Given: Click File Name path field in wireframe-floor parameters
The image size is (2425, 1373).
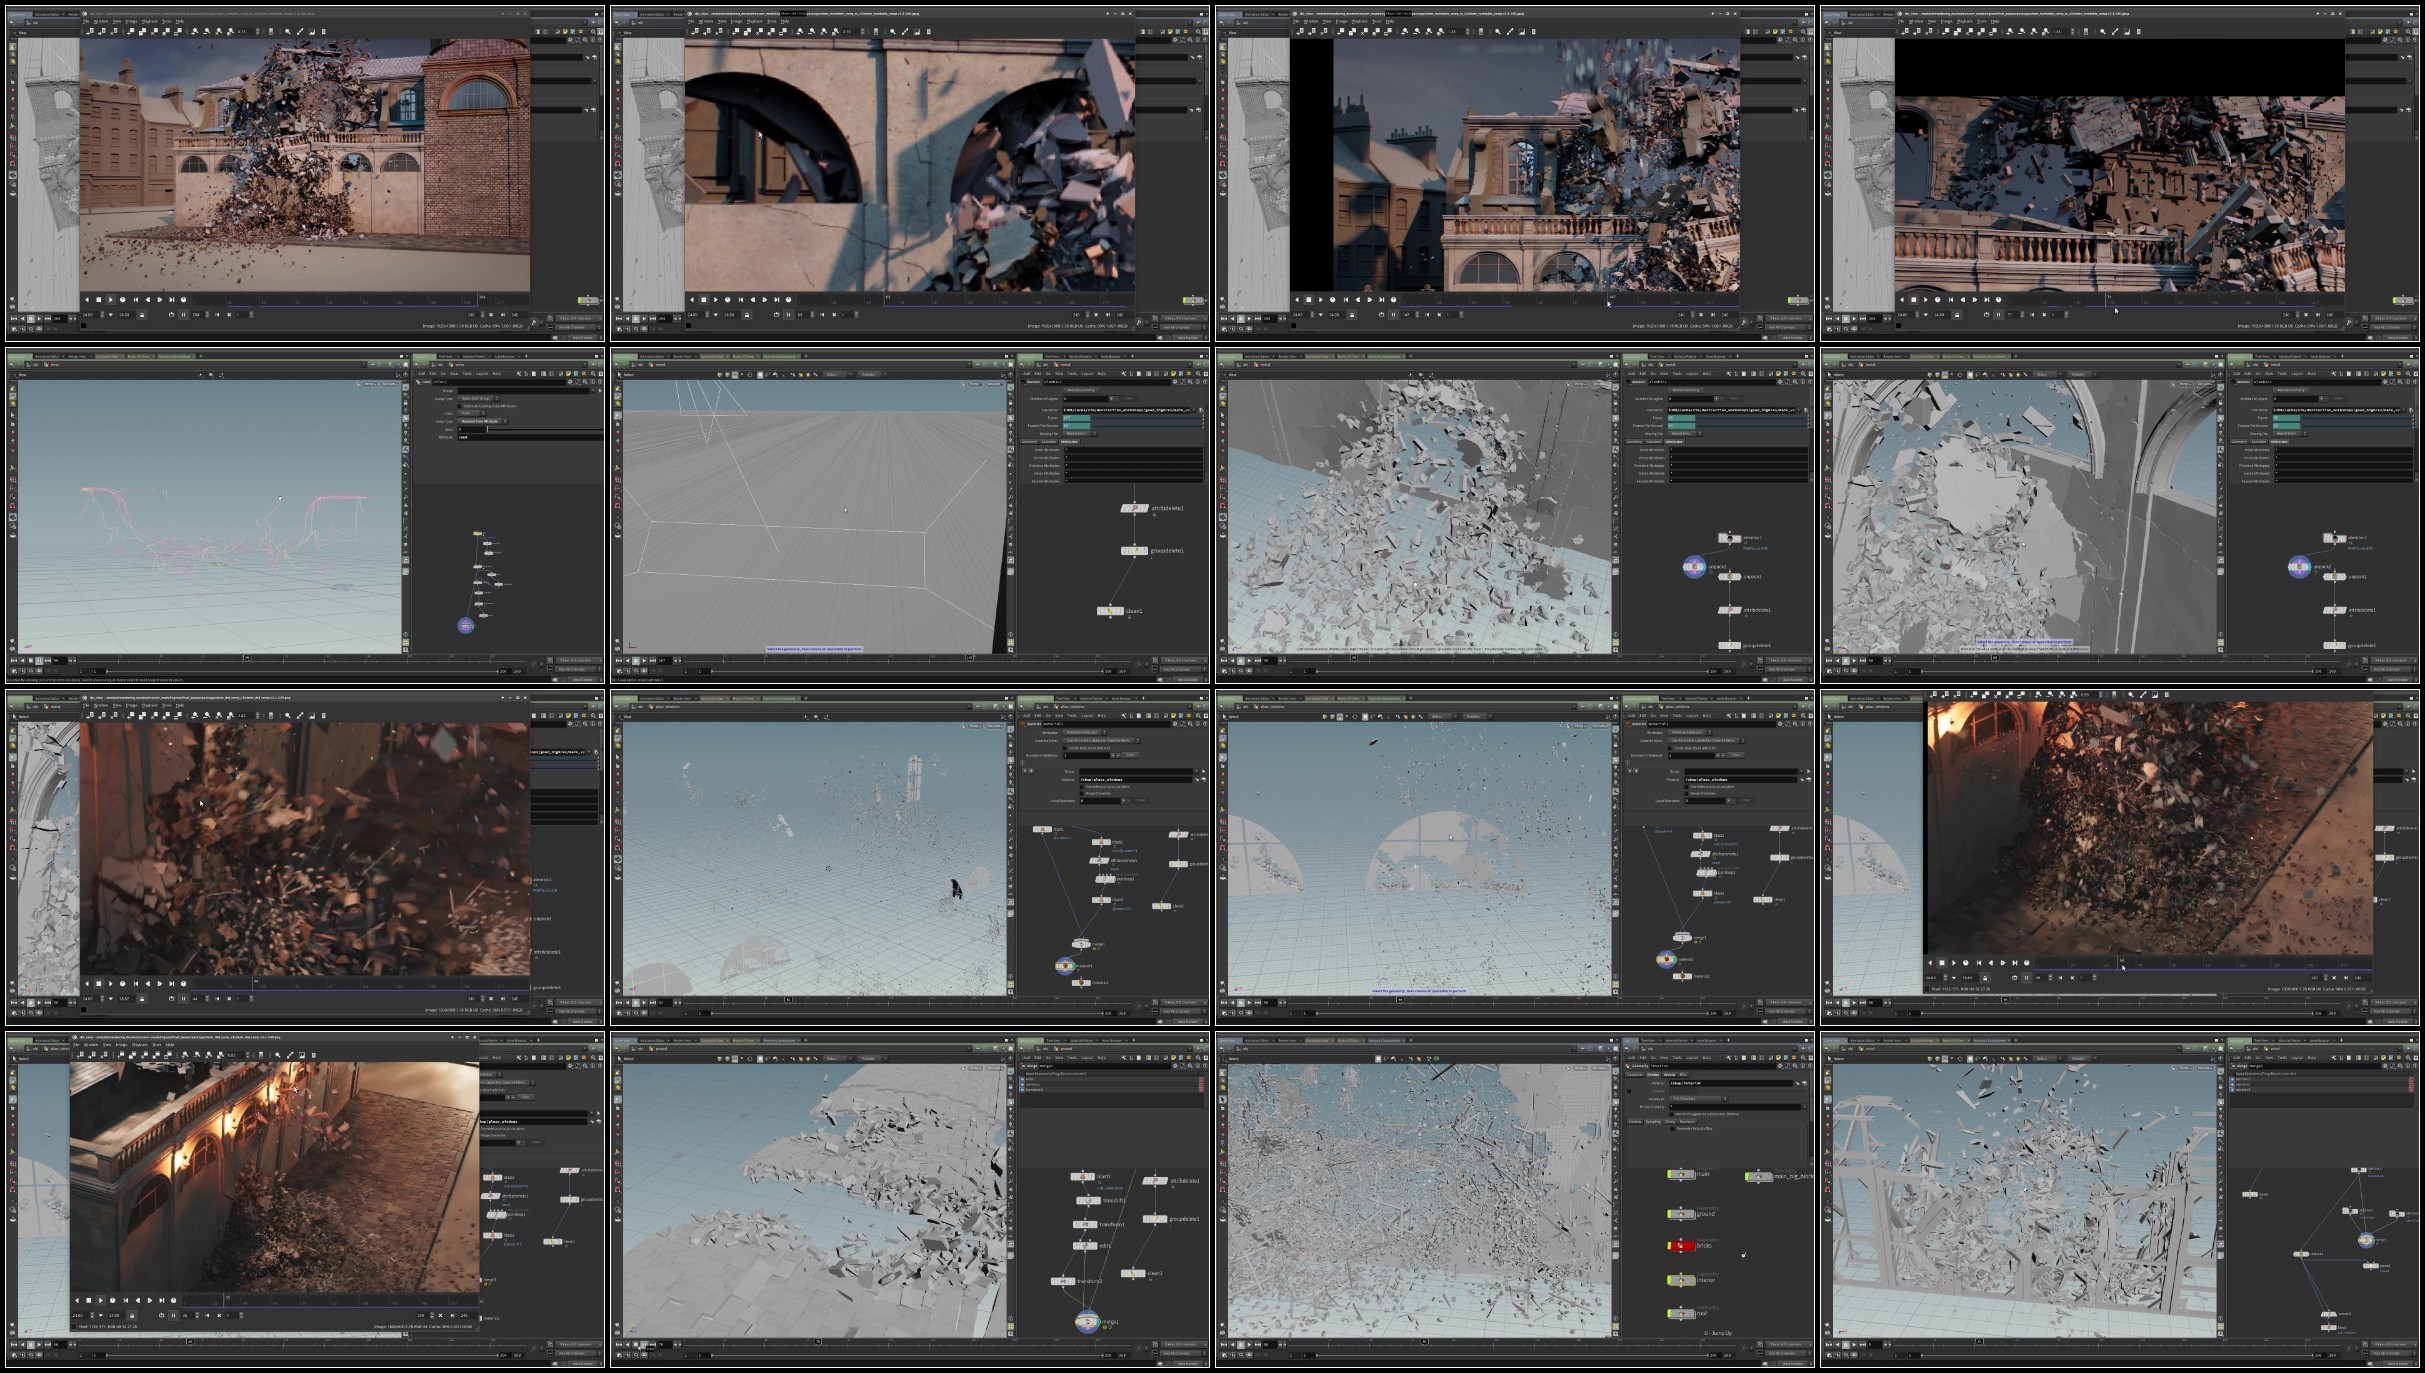Looking at the screenshot, I should coord(1126,410).
